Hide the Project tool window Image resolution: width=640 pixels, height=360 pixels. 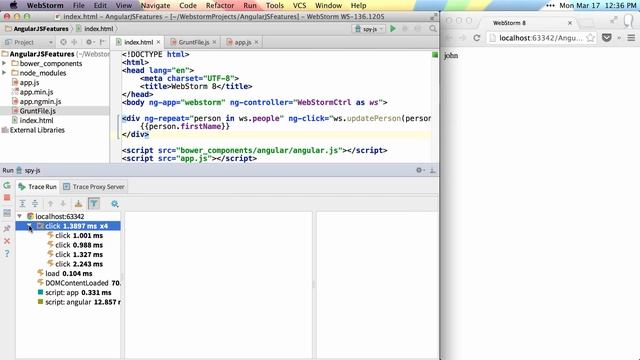[102, 42]
